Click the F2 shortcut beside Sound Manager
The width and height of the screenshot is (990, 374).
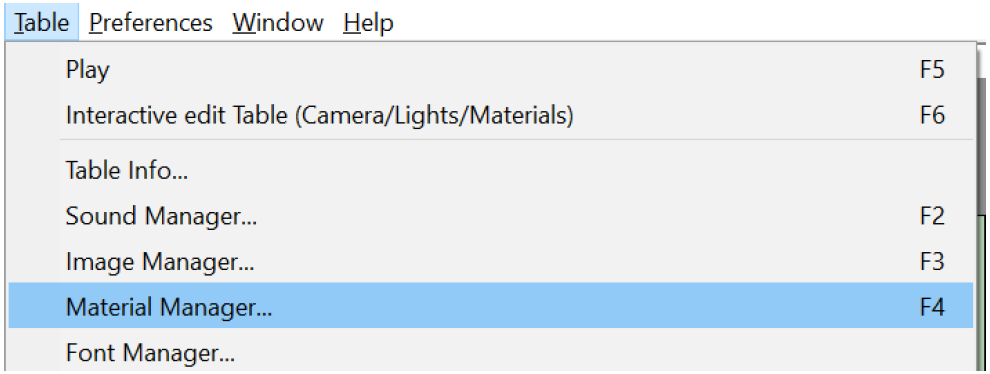coord(932,216)
